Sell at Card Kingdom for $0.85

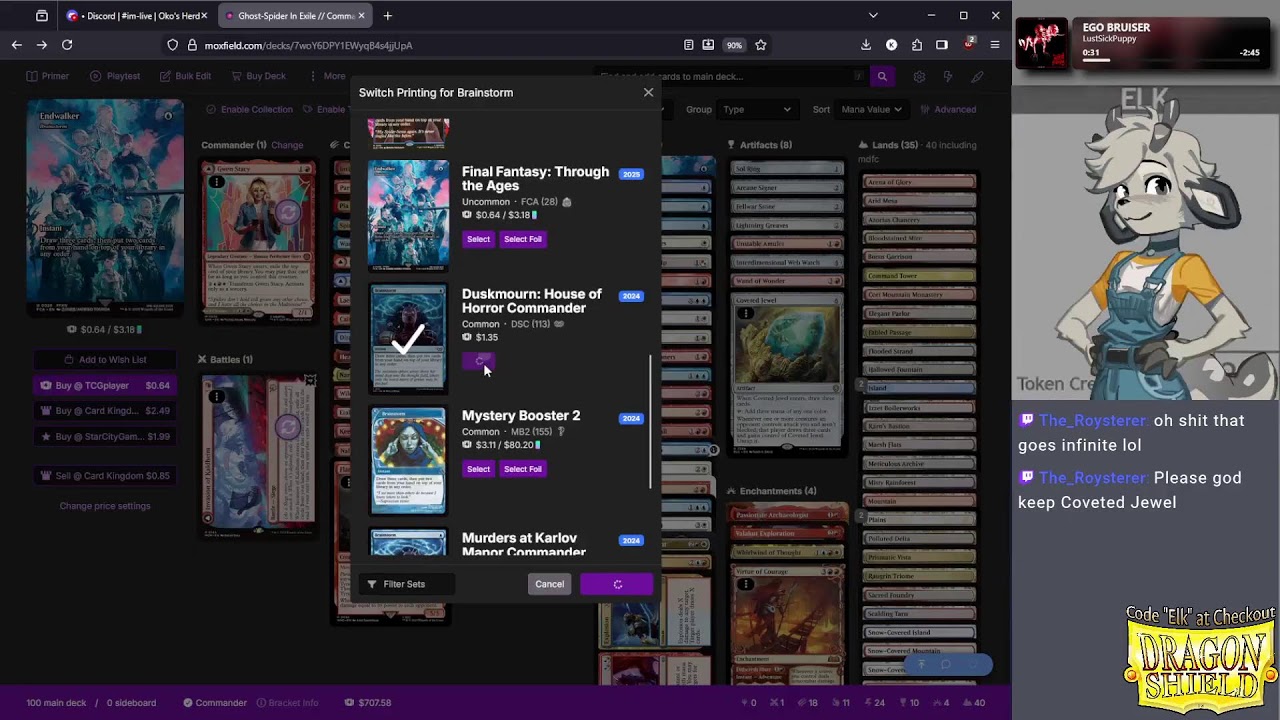[x=105, y=476]
